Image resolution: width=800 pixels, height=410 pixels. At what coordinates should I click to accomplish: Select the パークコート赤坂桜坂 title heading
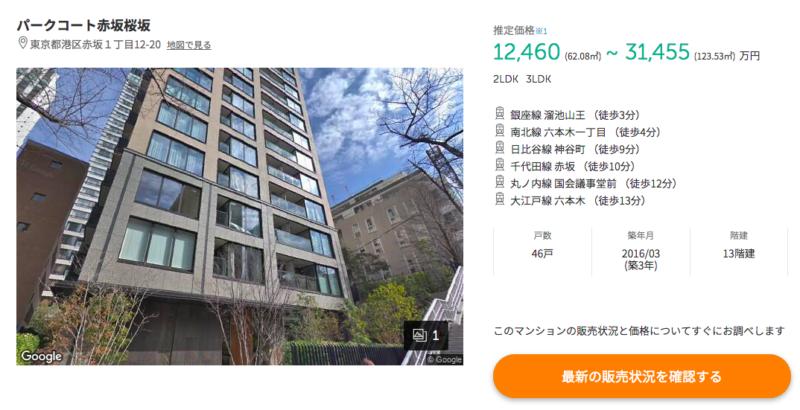click(x=84, y=25)
